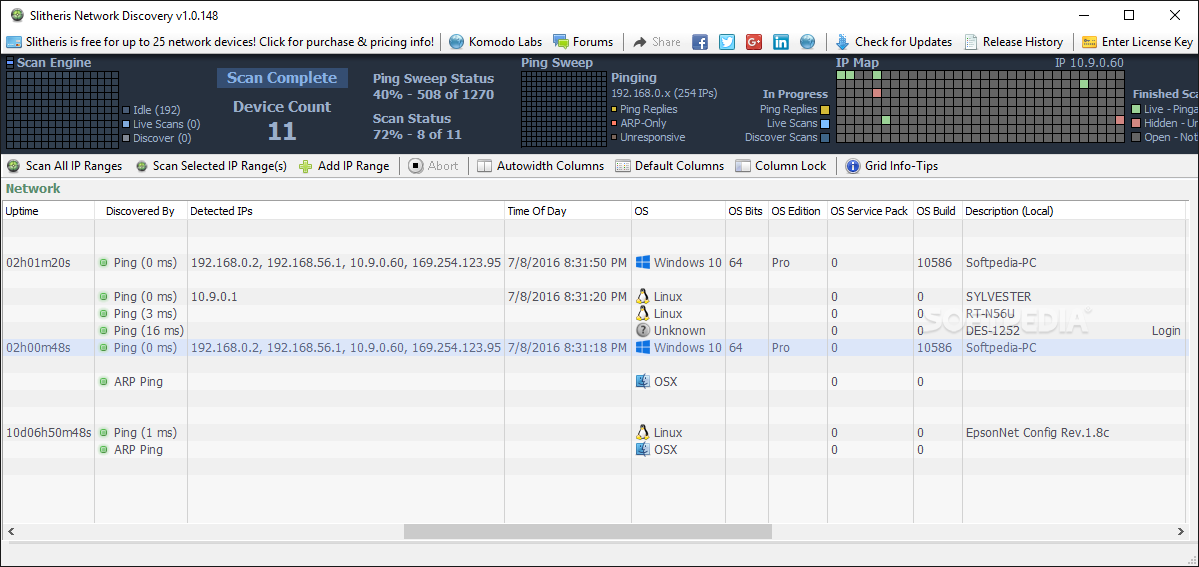
Task: Sort by Time Of Day column header
Action: [568, 211]
